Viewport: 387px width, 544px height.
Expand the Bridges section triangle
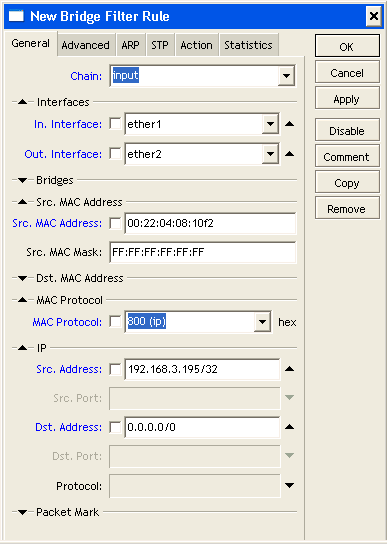[x=23, y=180]
